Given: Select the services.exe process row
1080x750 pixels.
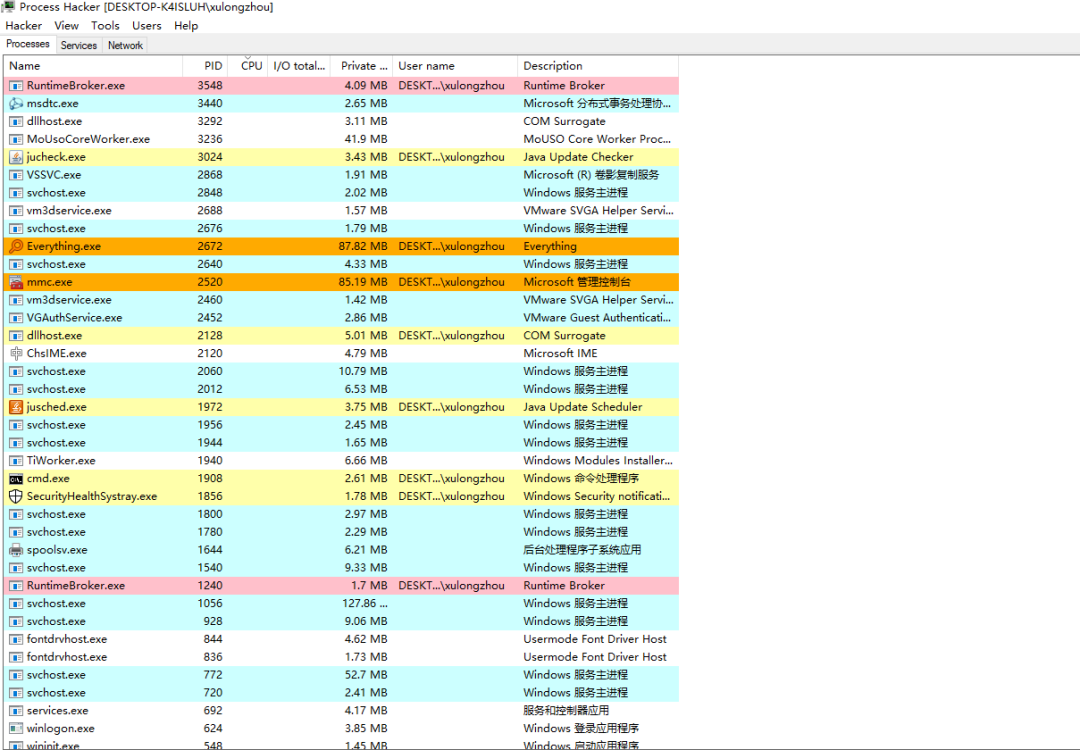Looking at the screenshot, I should (341, 711).
